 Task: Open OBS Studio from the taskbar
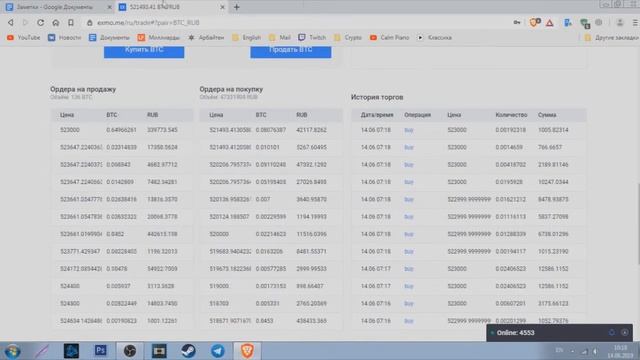tap(130, 351)
